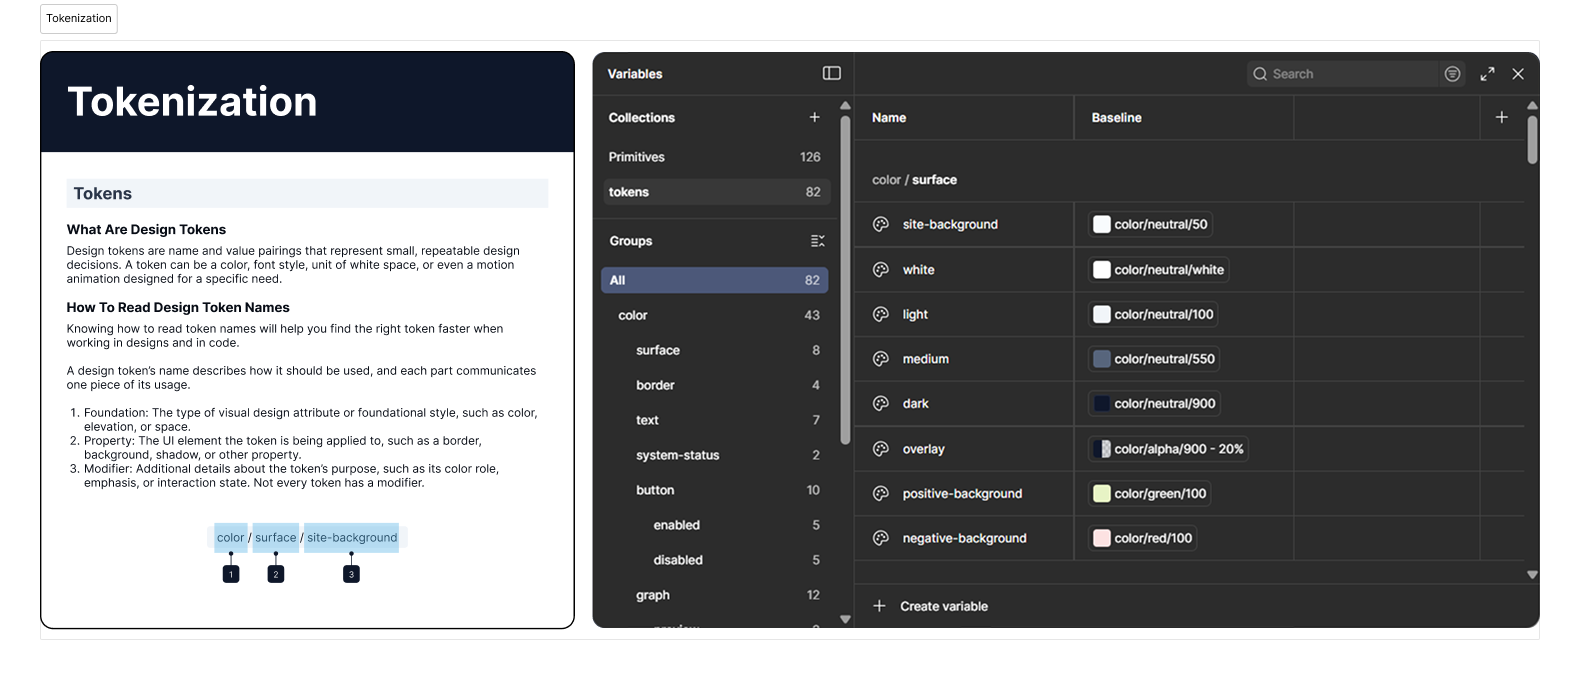Click the color/neutral/550 swatch for medium
Viewport: 1580px width, 680px height.
point(1102,359)
